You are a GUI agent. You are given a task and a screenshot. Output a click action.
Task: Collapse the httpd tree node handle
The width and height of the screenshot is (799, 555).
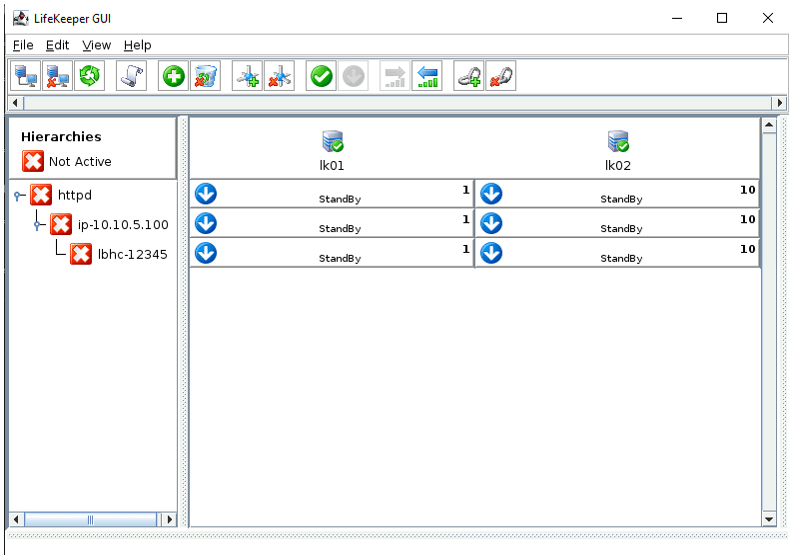coord(18,195)
